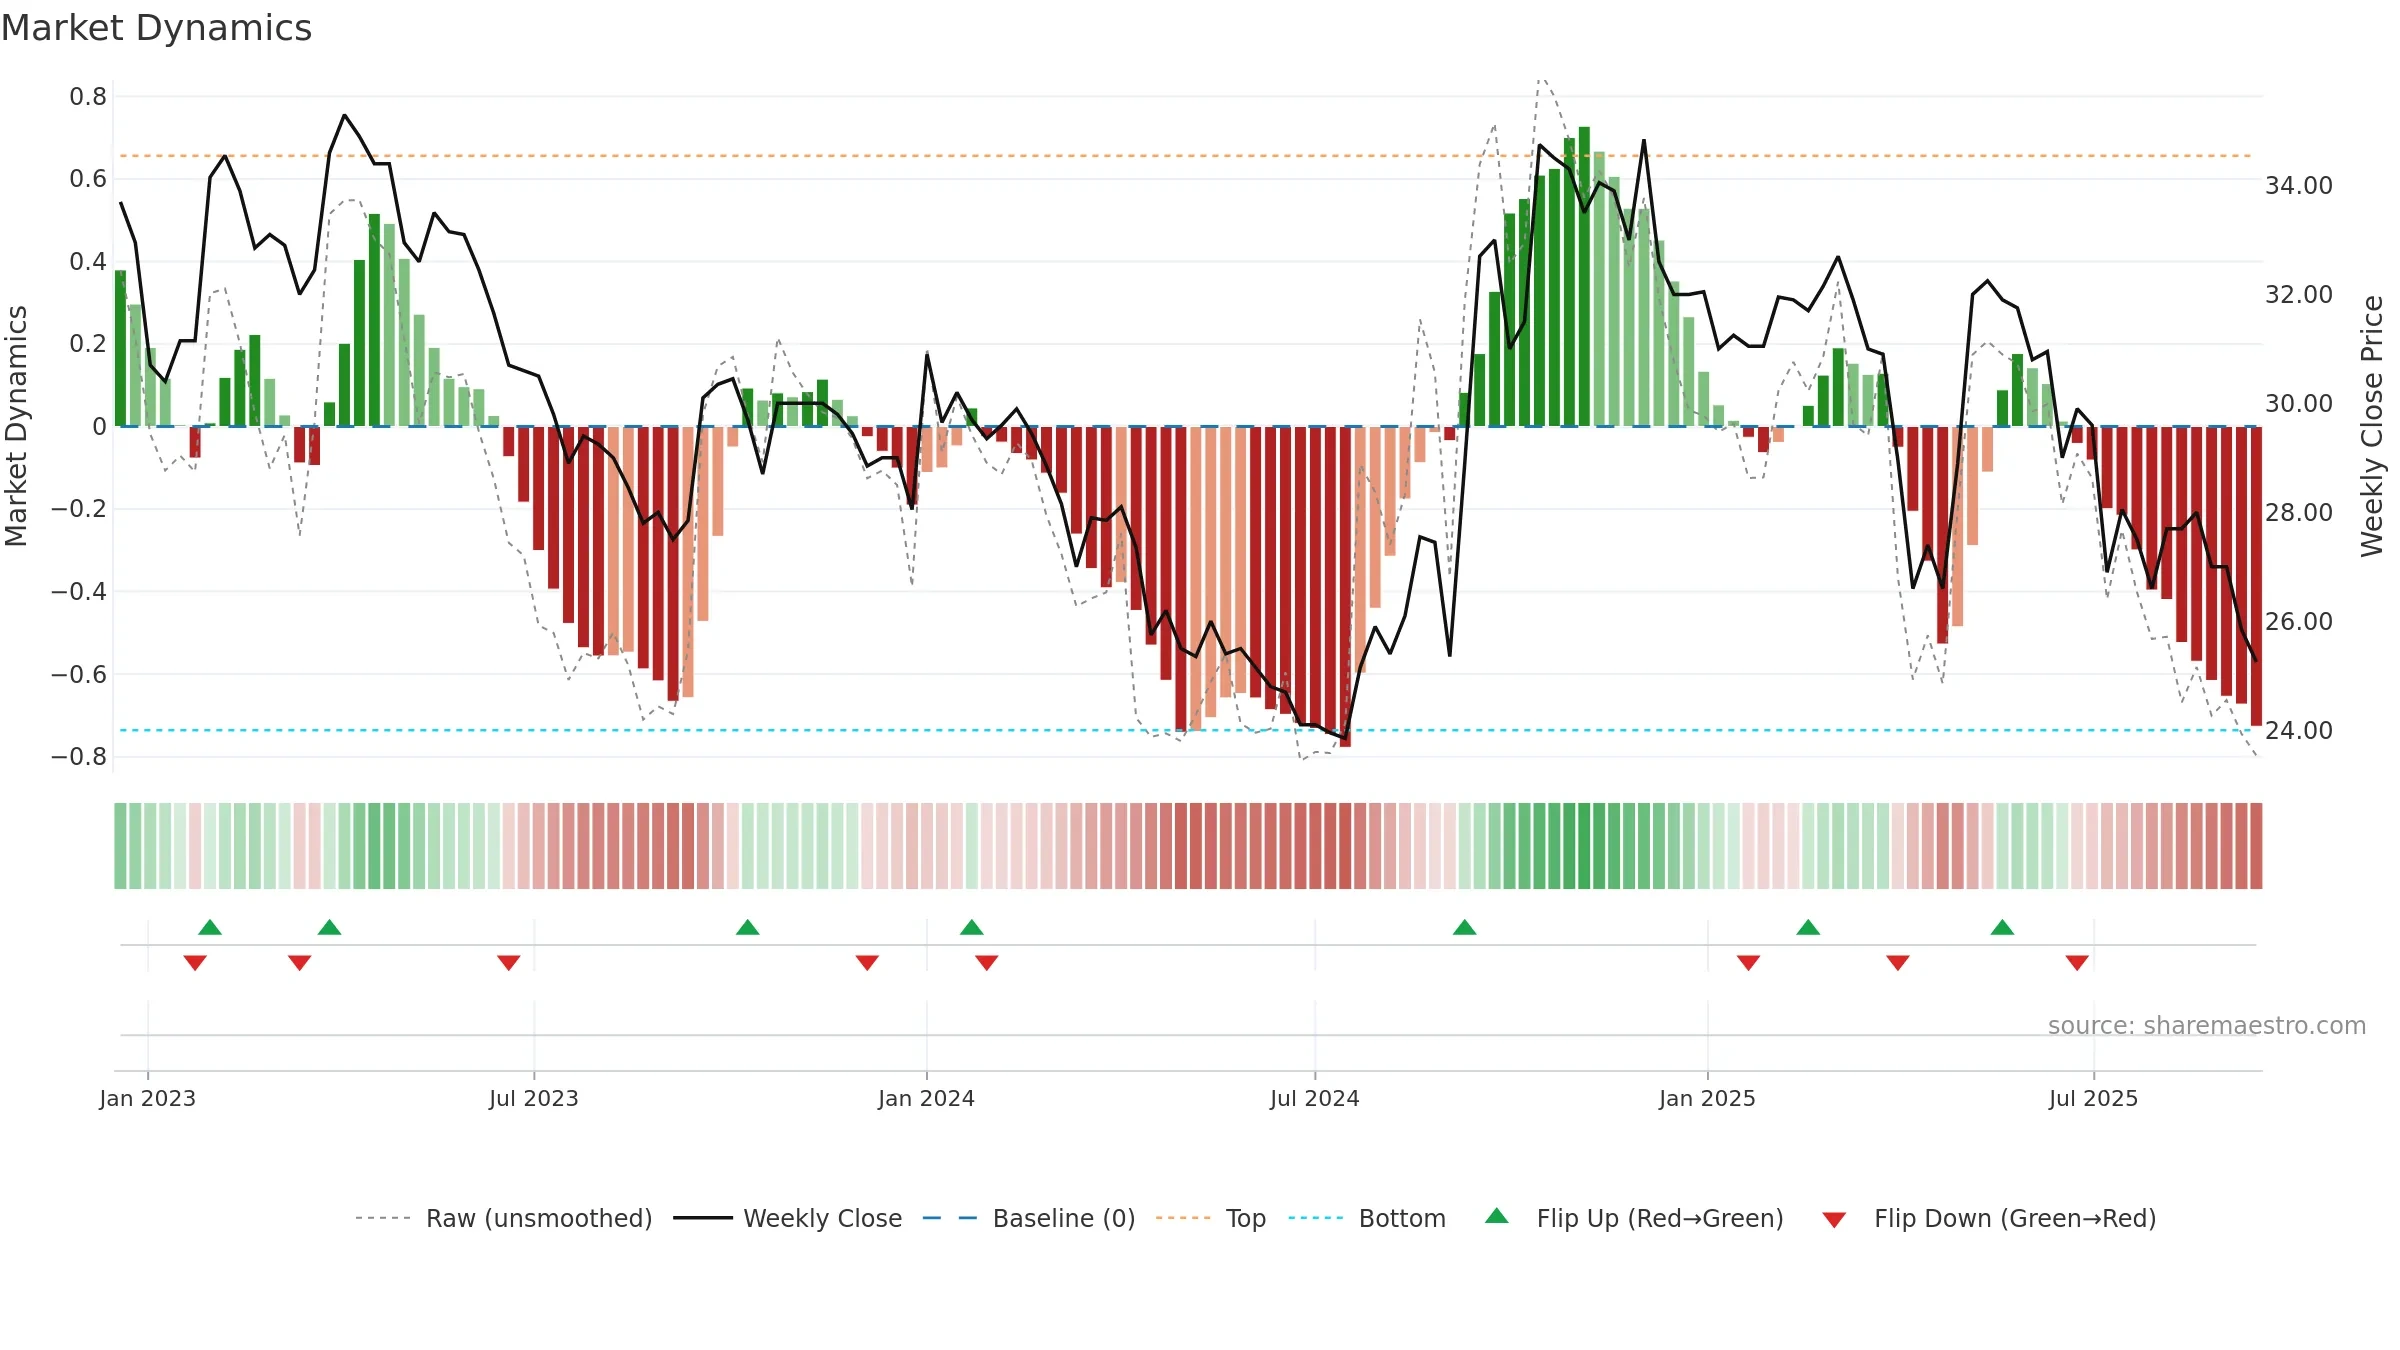Image resolution: width=2400 pixels, height=1350 pixels.
Task: Select the green flip-up marker just after Jan 2024
Action: (972, 927)
